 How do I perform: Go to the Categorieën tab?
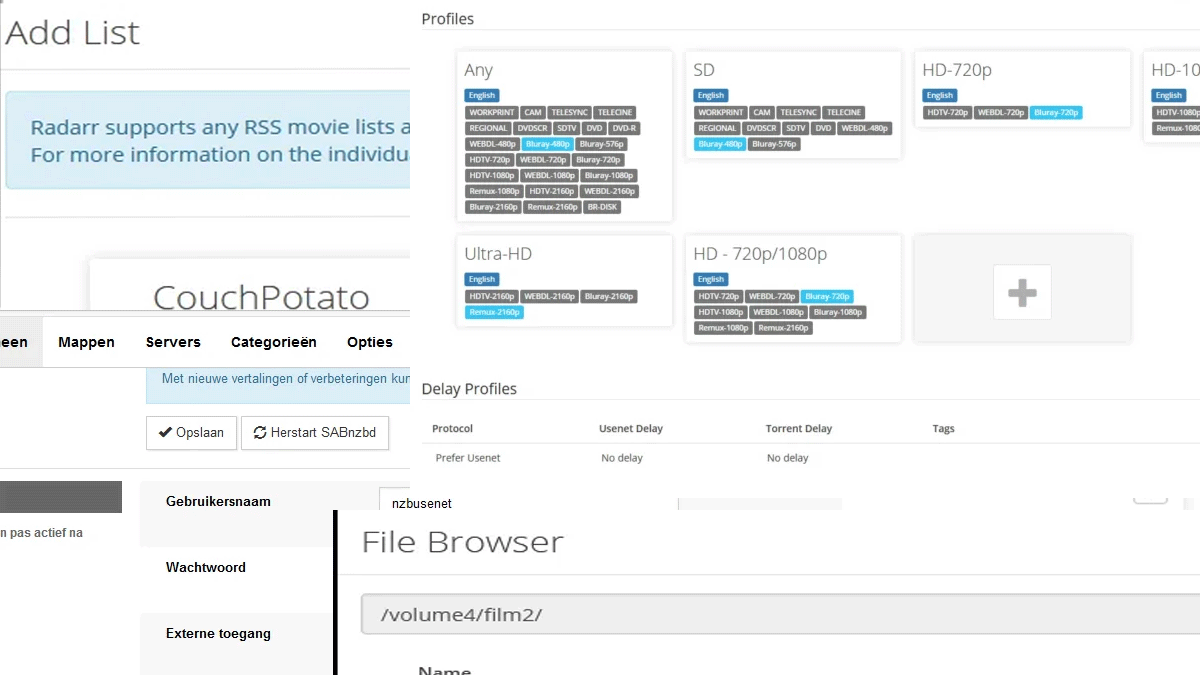point(273,342)
